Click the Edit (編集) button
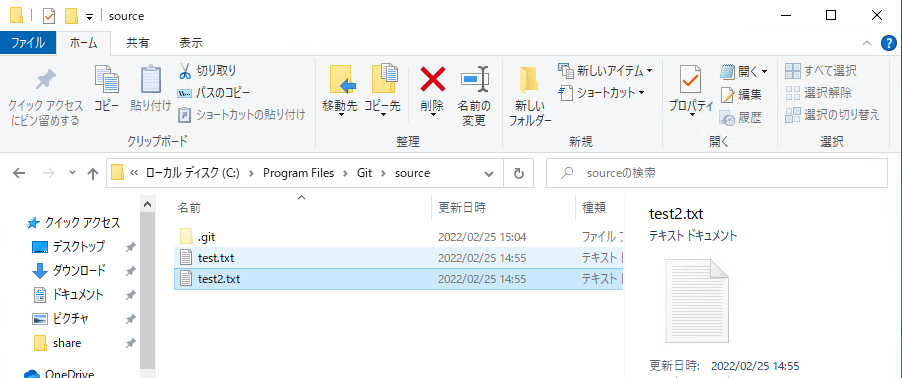 click(742, 94)
